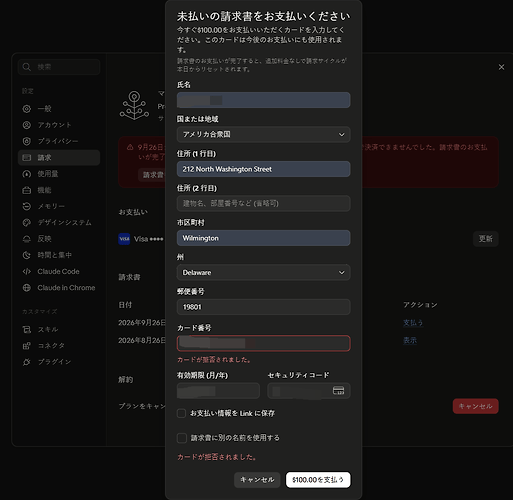Click the 時間と集中 icon
This screenshot has height=500, width=513.
(27, 255)
